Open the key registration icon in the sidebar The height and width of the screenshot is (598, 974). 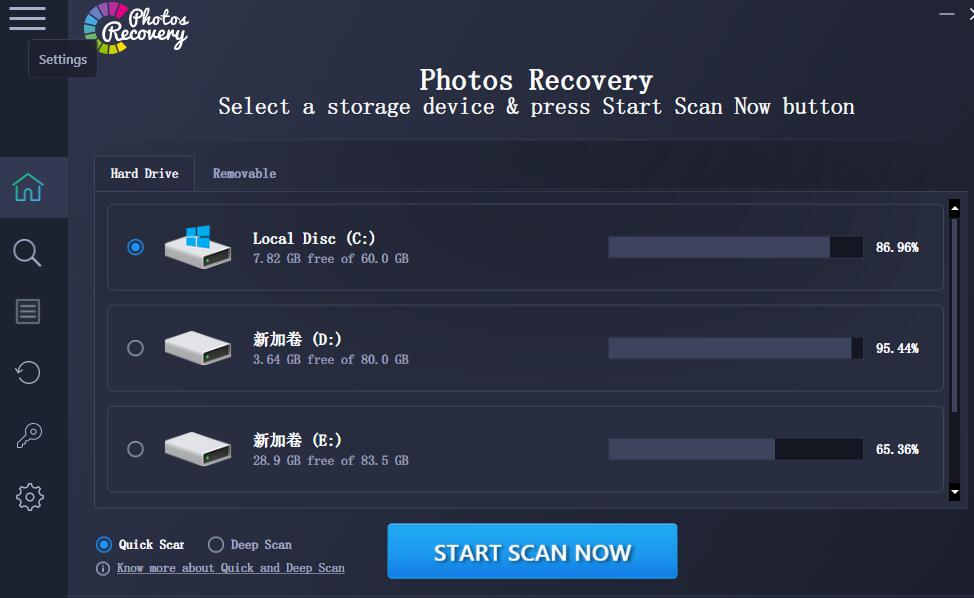[29, 435]
